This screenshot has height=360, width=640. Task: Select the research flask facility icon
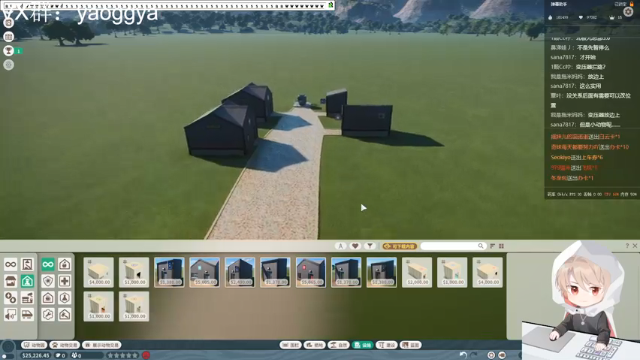click(x=64, y=298)
